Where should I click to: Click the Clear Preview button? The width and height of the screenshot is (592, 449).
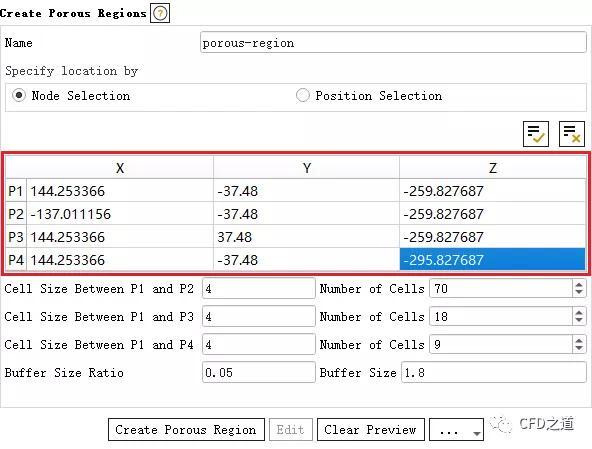(371, 429)
